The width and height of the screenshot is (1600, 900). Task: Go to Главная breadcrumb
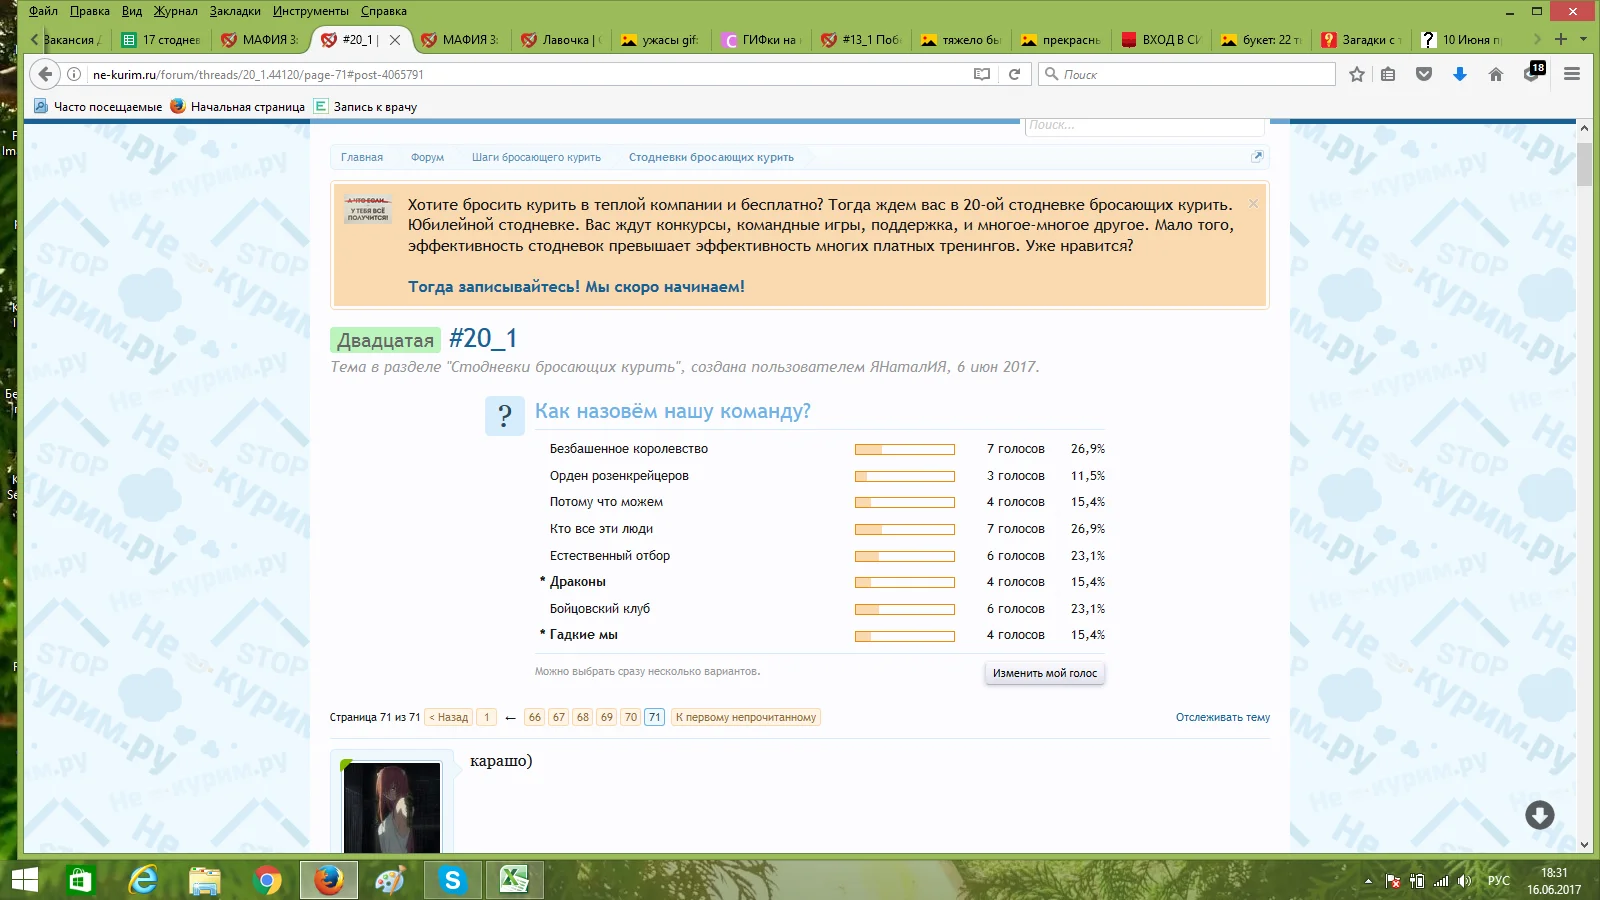[362, 157]
